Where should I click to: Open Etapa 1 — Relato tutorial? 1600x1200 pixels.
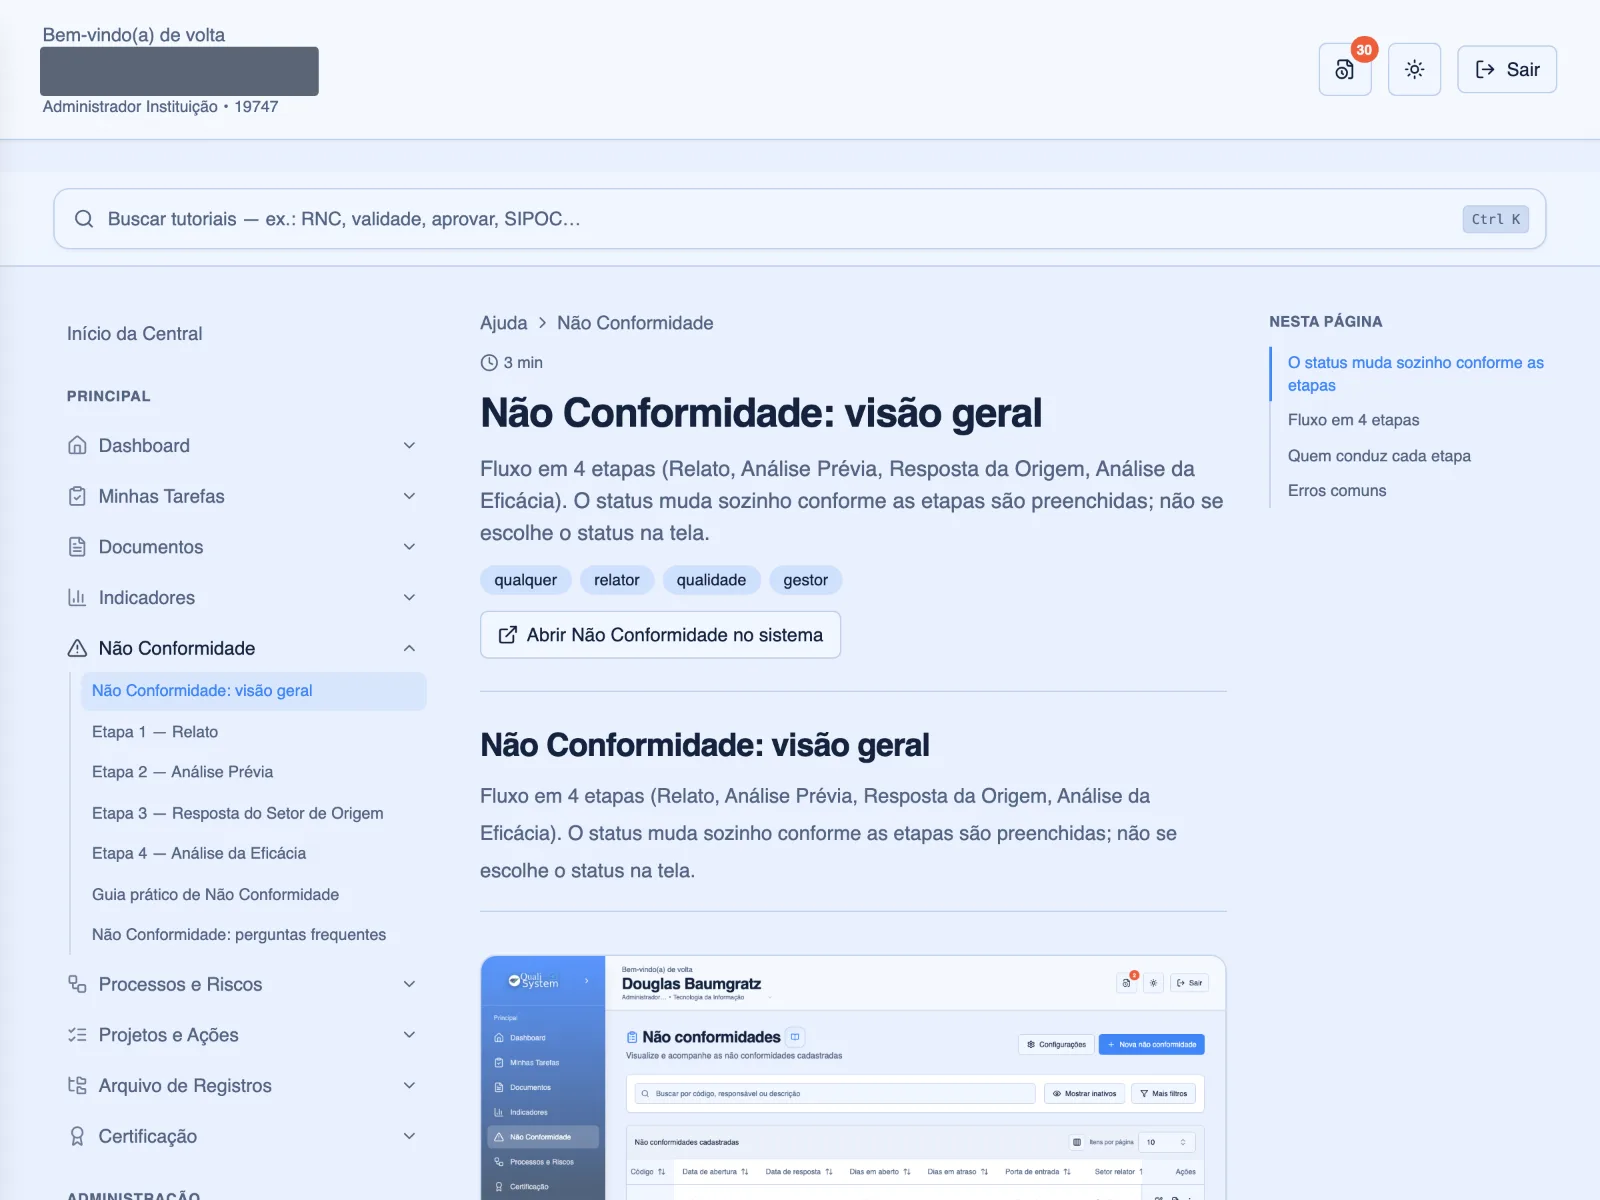click(155, 732)
